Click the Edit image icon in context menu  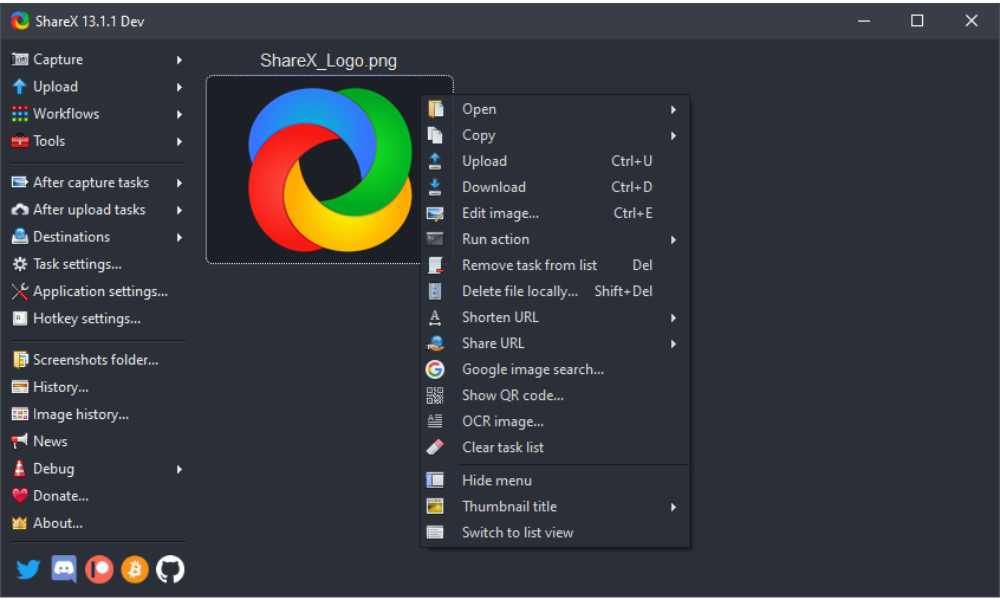click(435, 214)
